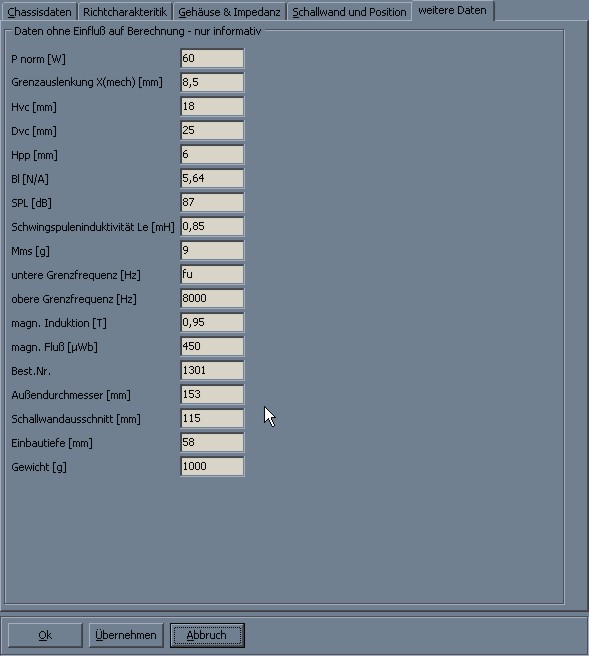589x656 pixels.
Task: Click the Hpp [mm] input field
Action: click(212, 154)
